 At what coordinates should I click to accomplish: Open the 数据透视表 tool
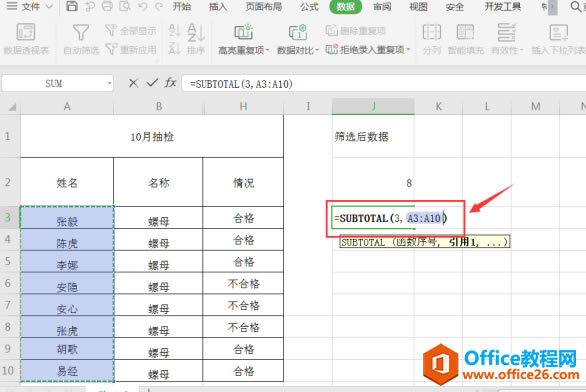point(26,38)
